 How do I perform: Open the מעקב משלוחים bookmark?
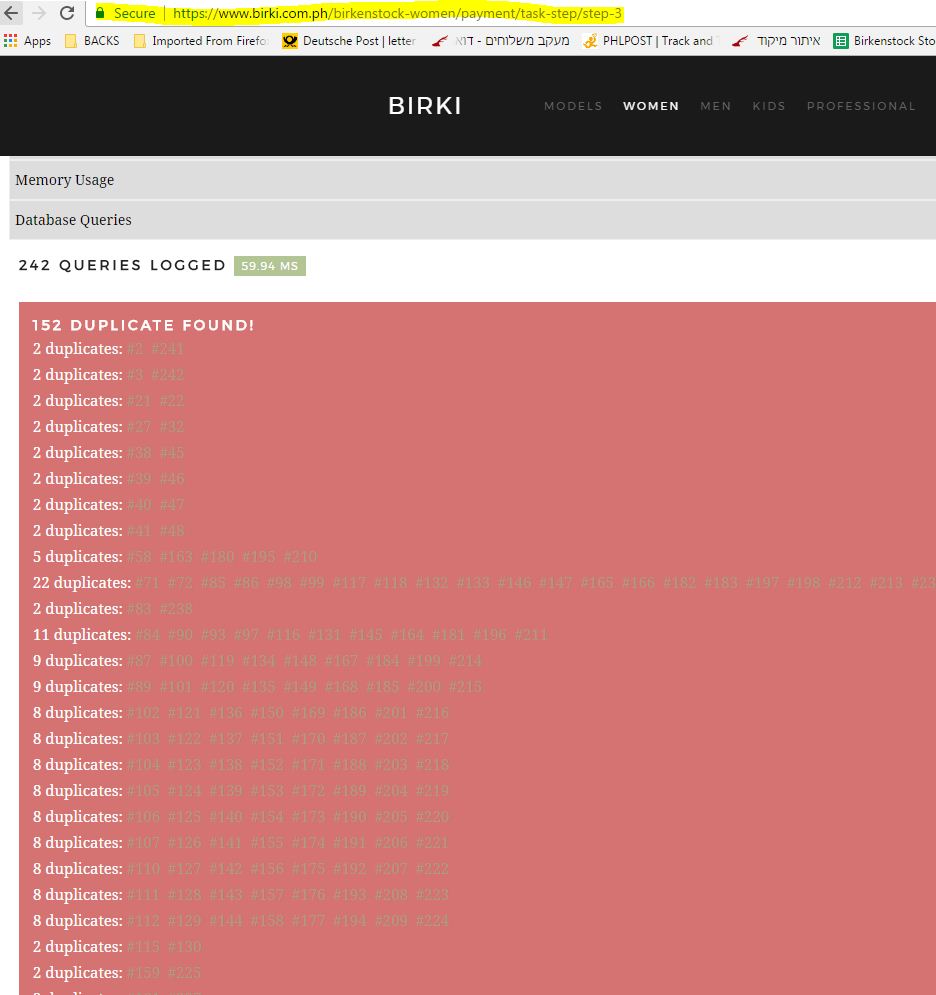[x=501, y=41]
